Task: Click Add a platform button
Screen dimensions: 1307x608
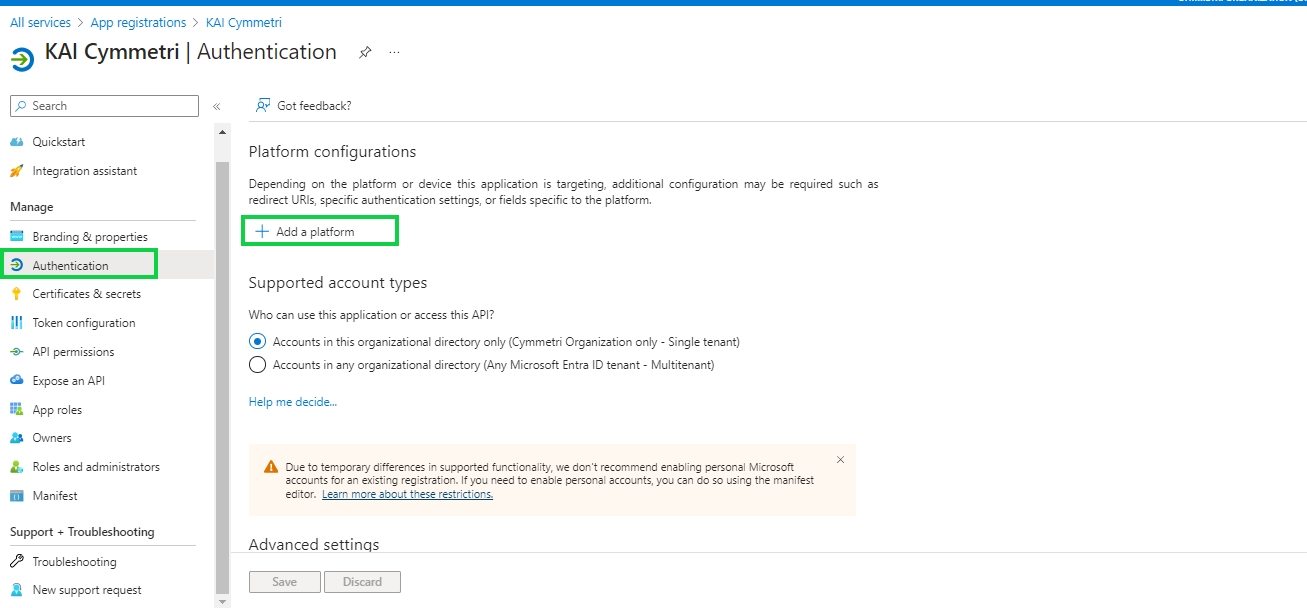Action: 315,232
